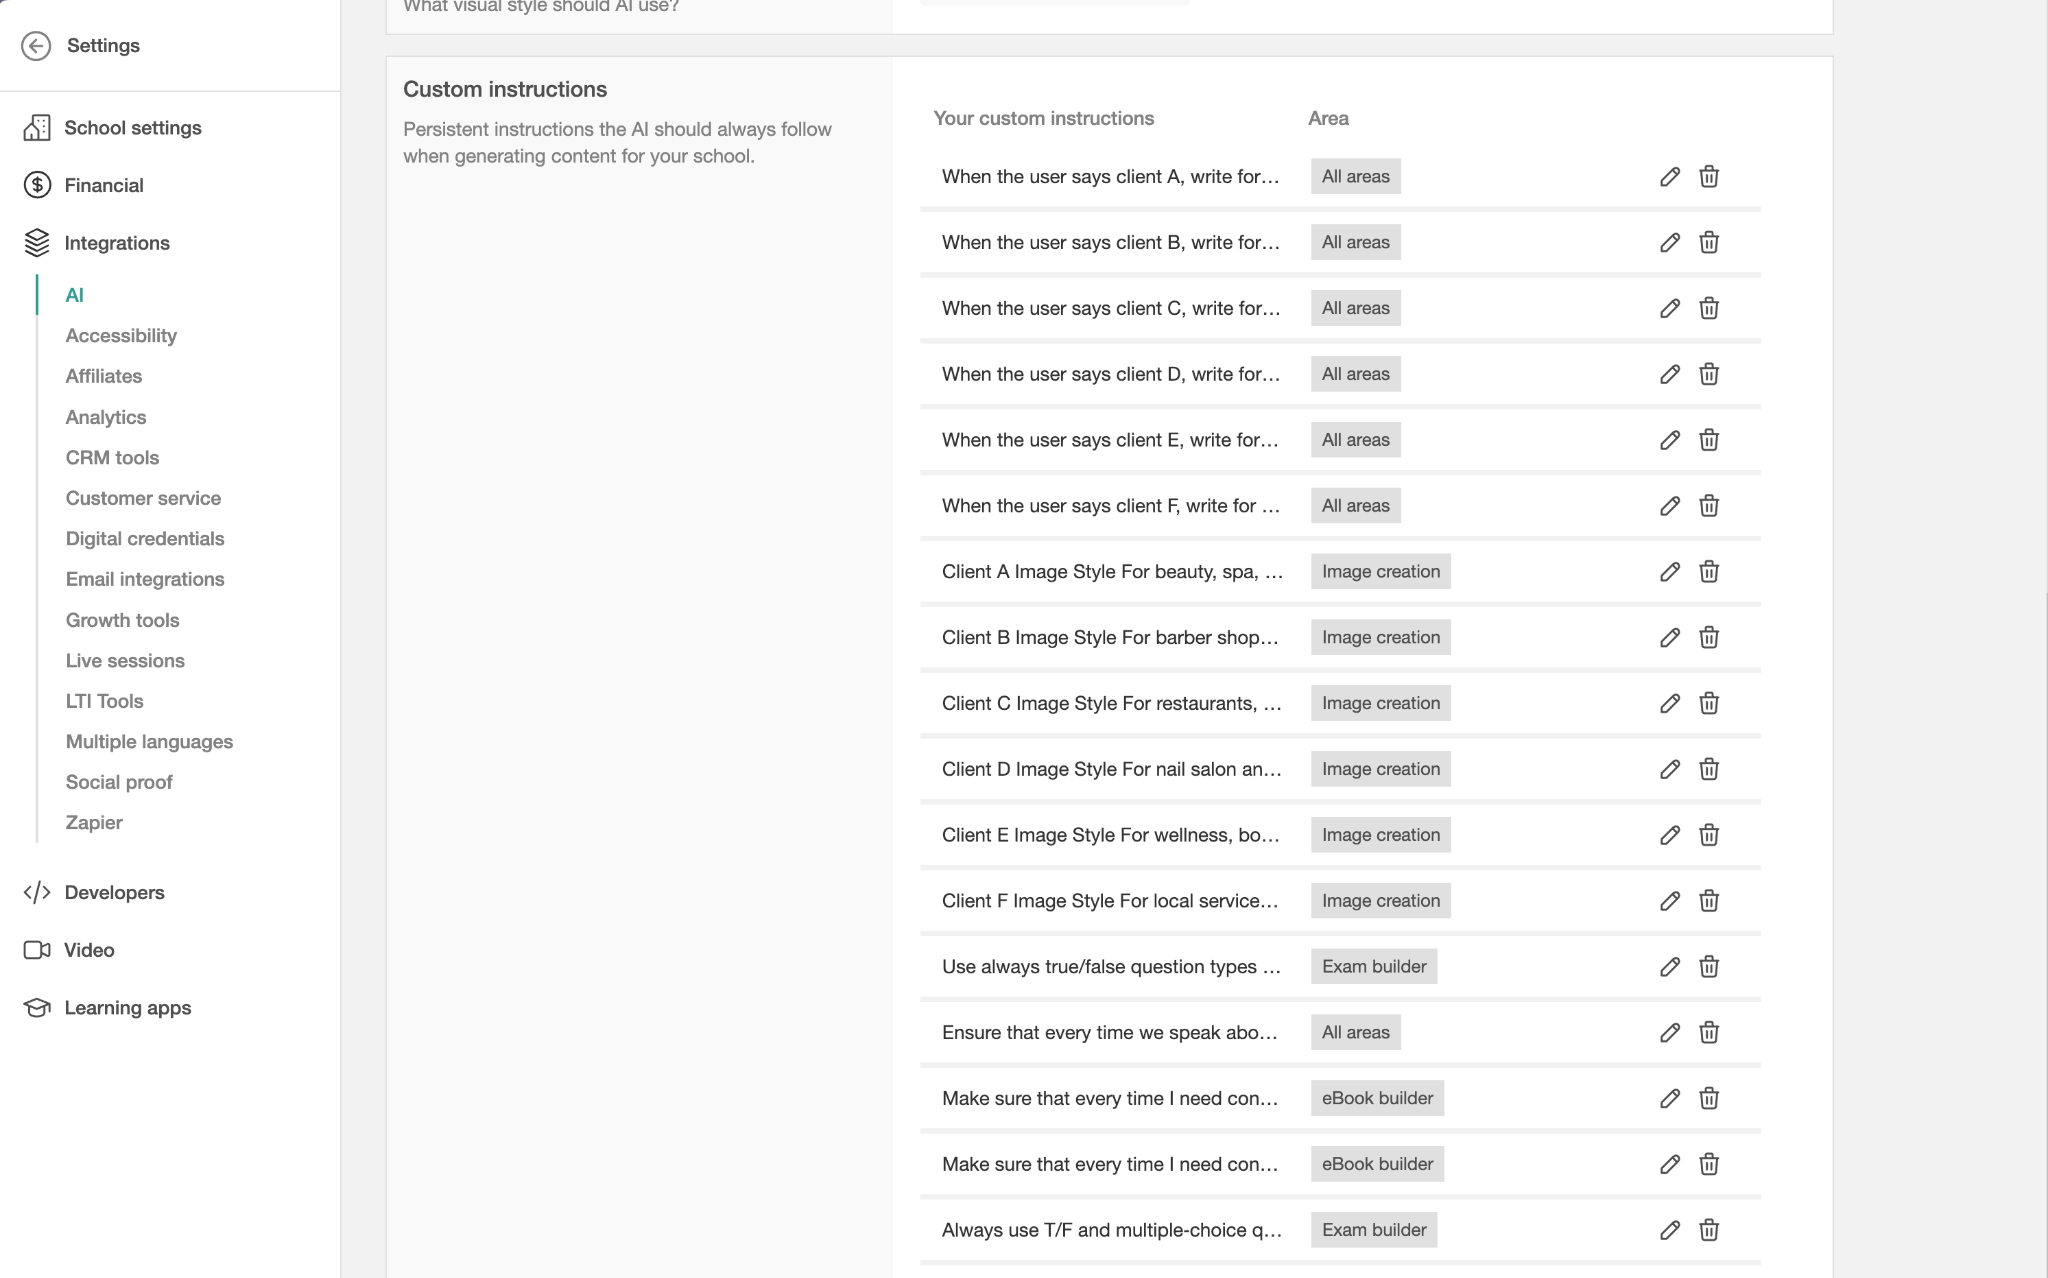Delete the Client F Image Style instruction

[x=1709, y=901]
